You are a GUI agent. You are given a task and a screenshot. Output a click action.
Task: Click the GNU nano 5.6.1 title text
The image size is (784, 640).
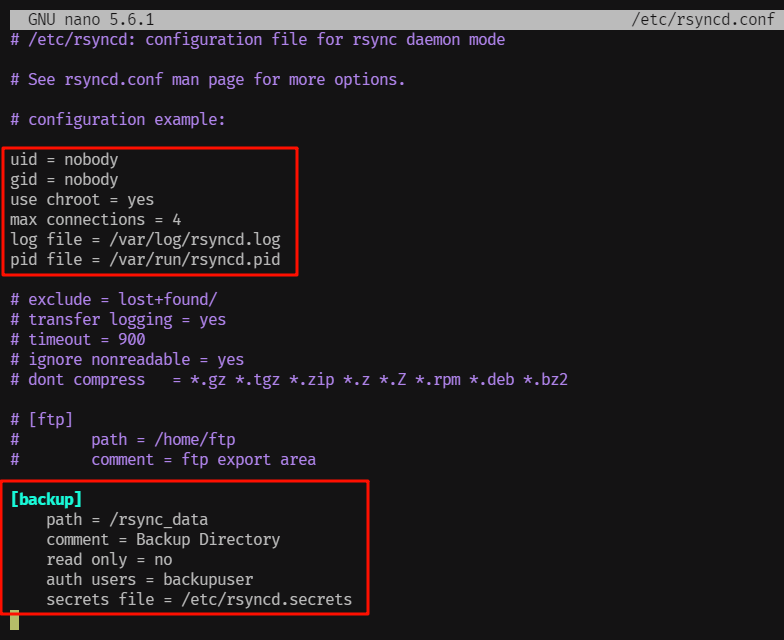pos(90,20)
